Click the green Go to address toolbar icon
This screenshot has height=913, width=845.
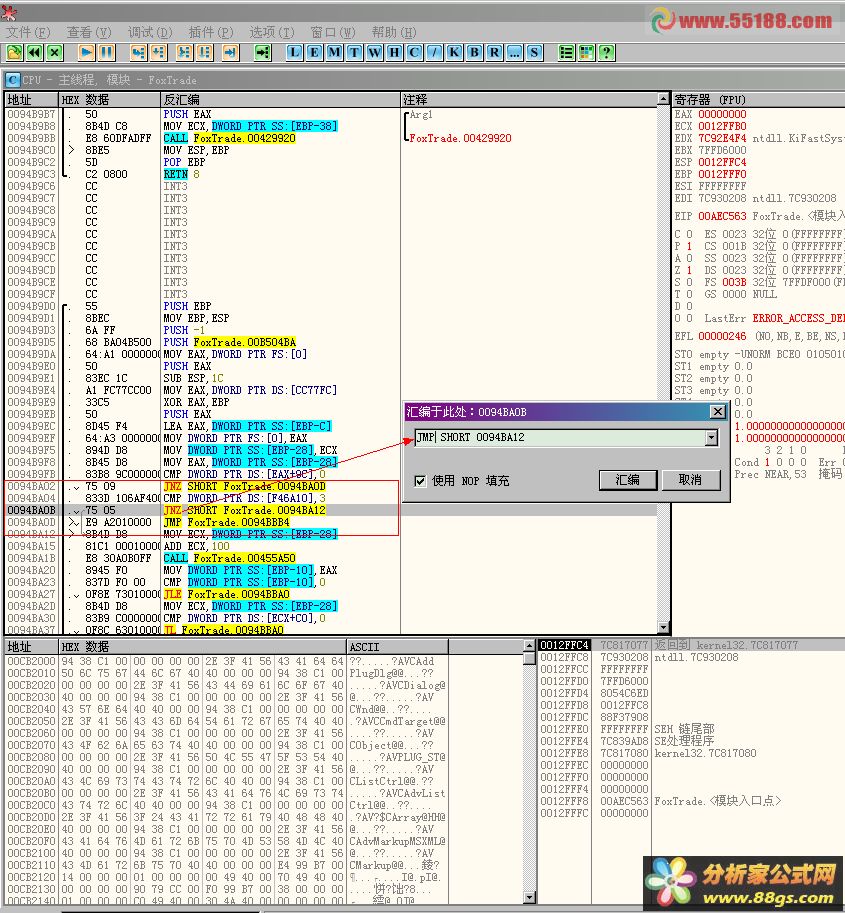(263, 53)
